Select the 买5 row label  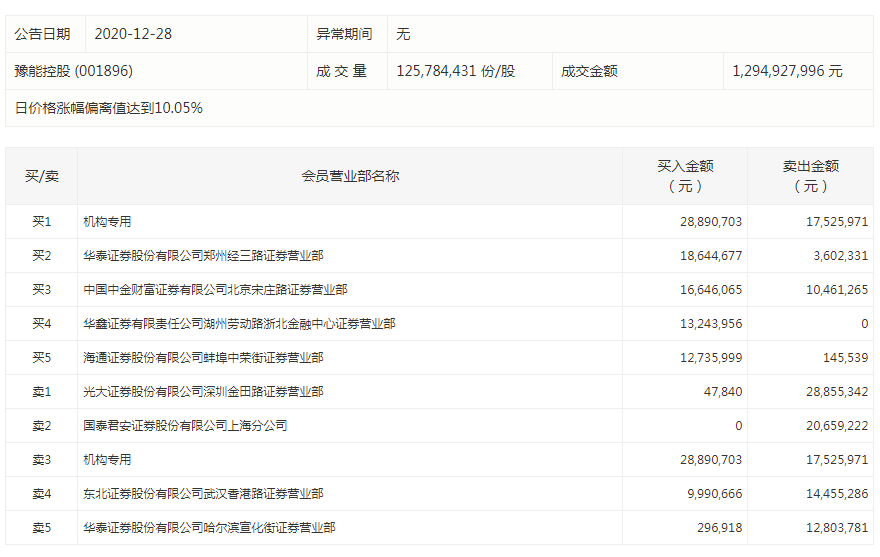point(42,358)
